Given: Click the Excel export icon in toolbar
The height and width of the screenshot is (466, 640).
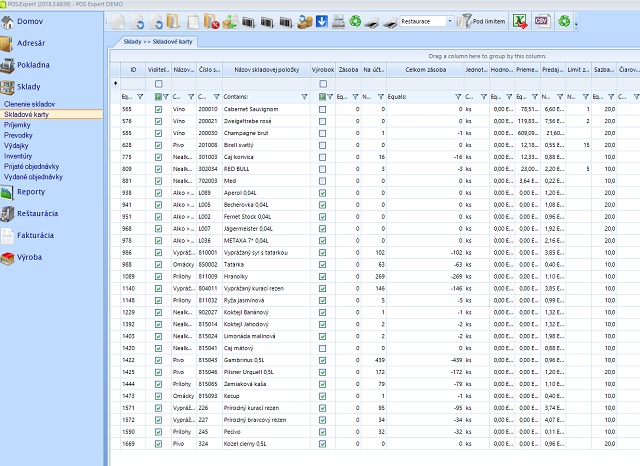Looking at the screenshot, I should point(521,20).
